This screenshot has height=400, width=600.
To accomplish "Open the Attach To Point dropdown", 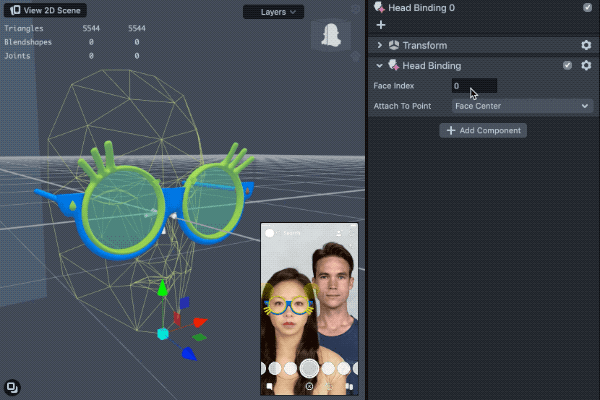I will pyautogui.click(x=522, y=106).
